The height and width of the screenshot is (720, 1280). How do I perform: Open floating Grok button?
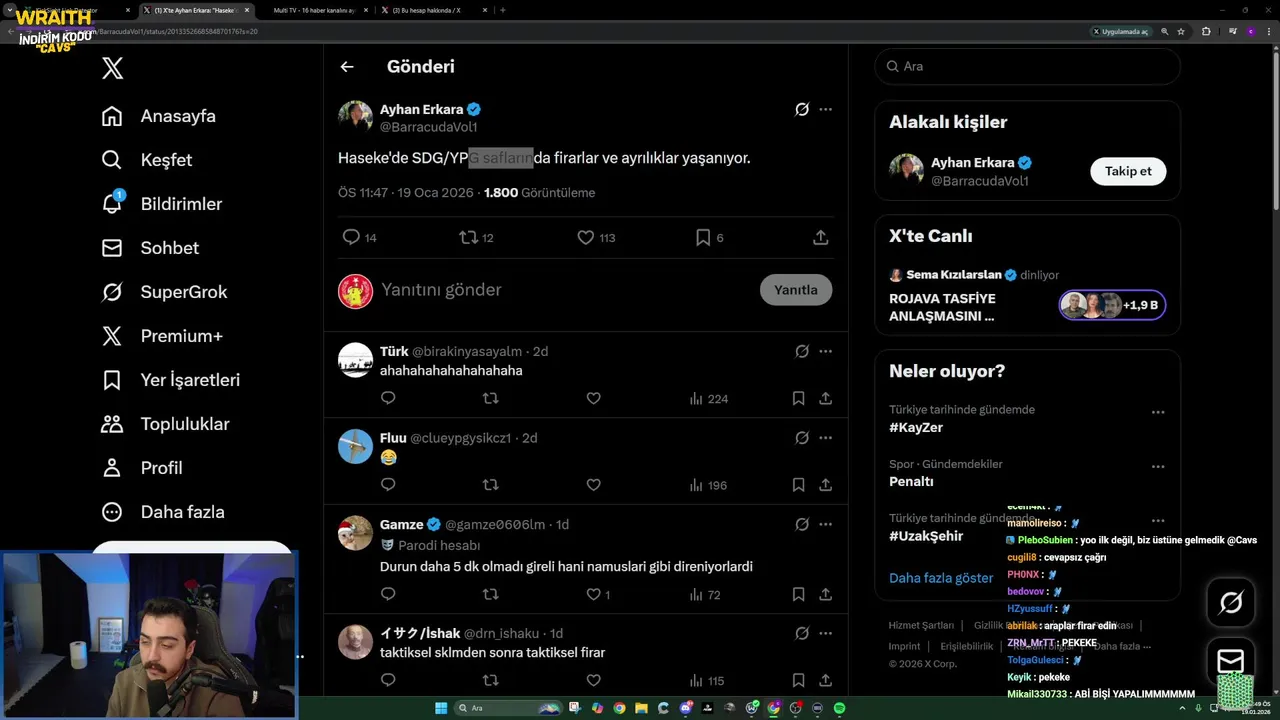point(1231,602)
